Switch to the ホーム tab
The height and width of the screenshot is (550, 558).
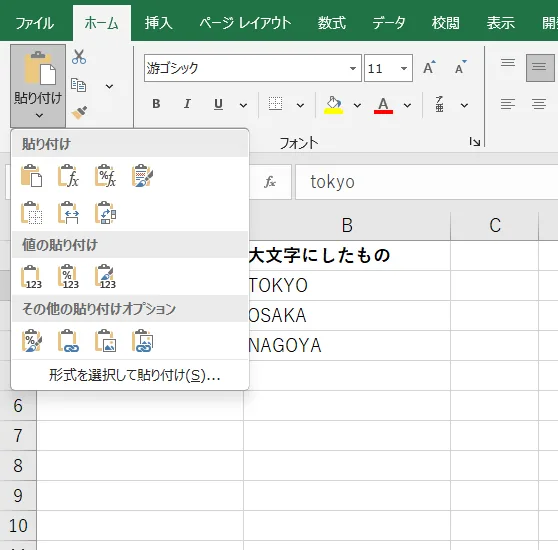(x=102, y=23)
